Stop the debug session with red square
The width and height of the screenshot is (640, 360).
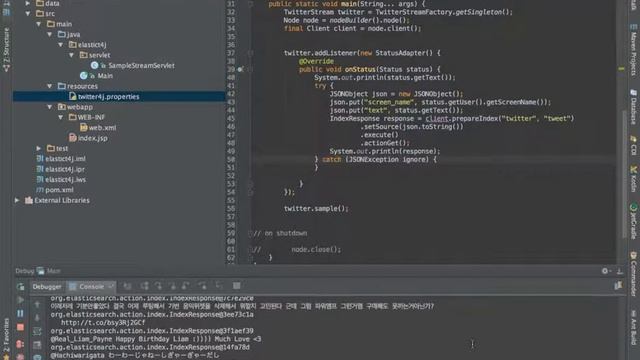[x=20, y=327]
